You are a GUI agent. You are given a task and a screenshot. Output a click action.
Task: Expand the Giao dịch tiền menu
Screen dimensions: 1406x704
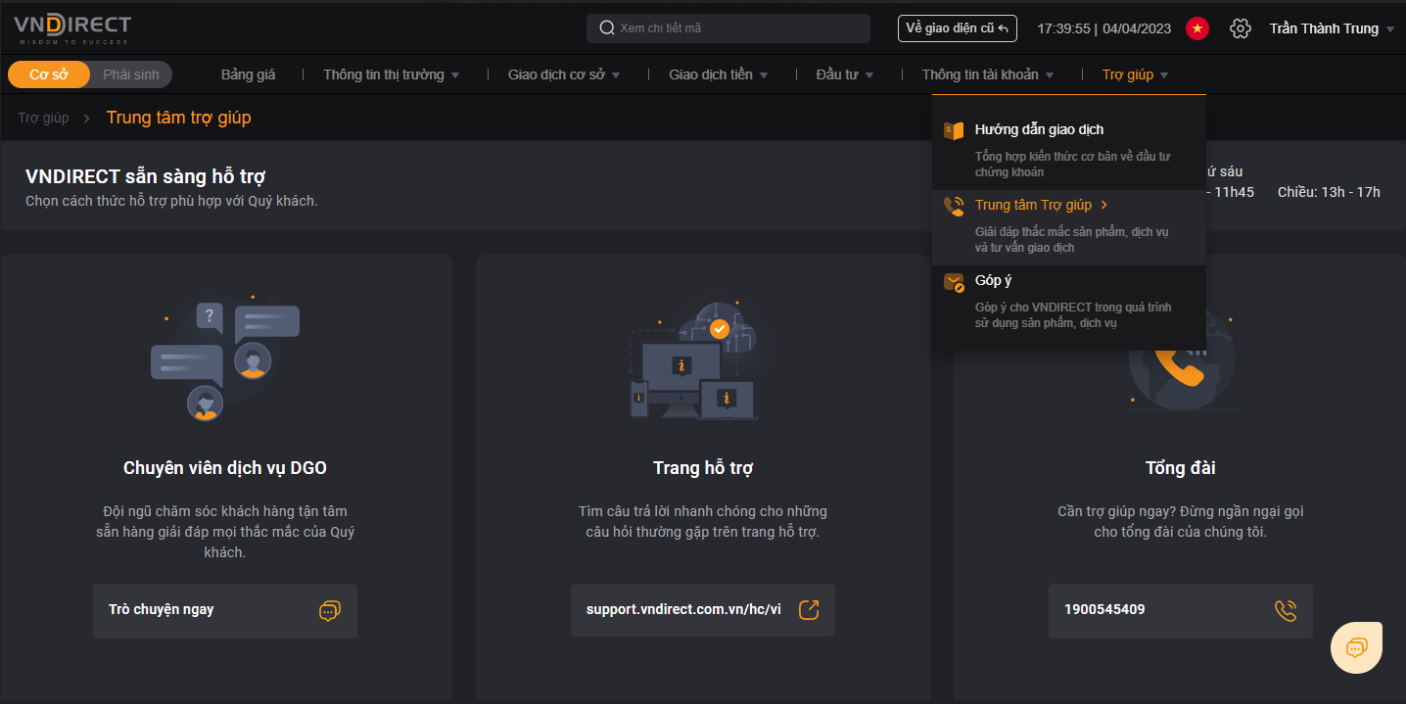[x=718, y=75]
